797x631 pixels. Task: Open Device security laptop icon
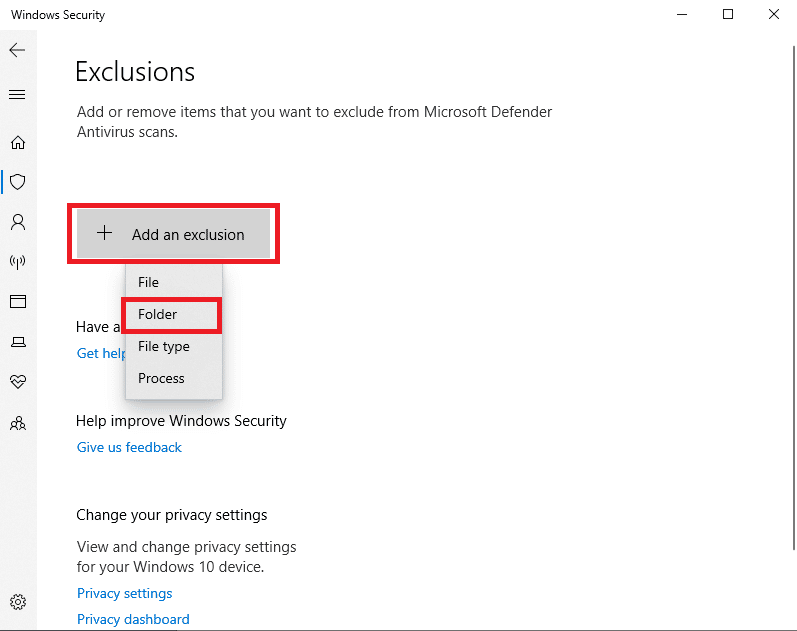tap(18, 342)
